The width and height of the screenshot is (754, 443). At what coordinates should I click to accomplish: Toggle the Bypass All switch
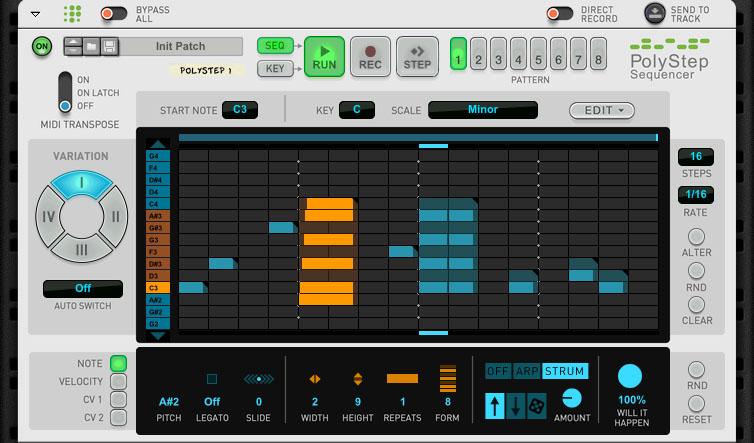point(114,14)
